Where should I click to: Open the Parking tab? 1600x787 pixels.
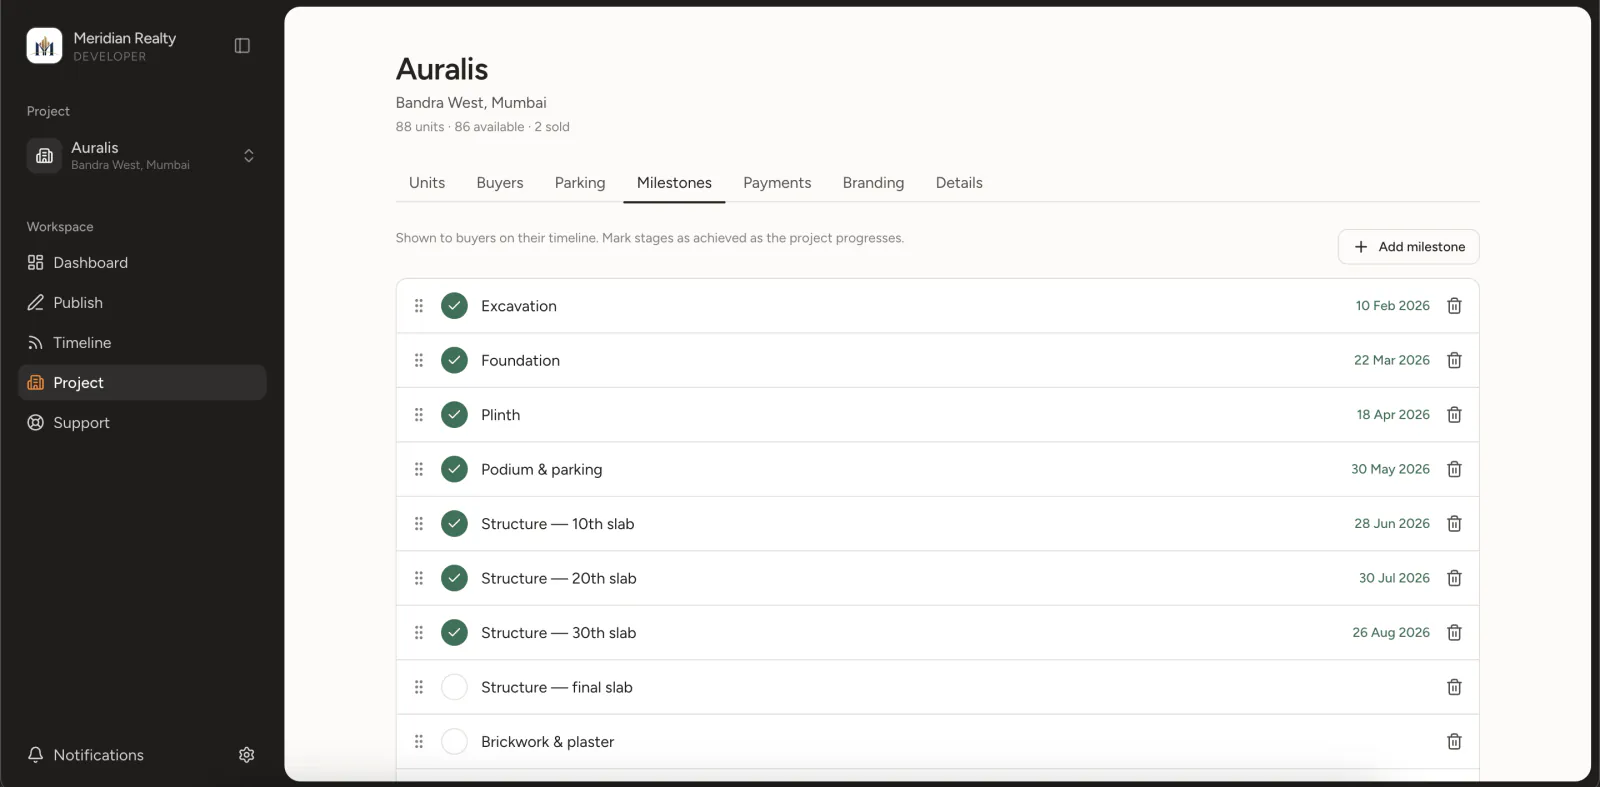click(x=580, y=183)
